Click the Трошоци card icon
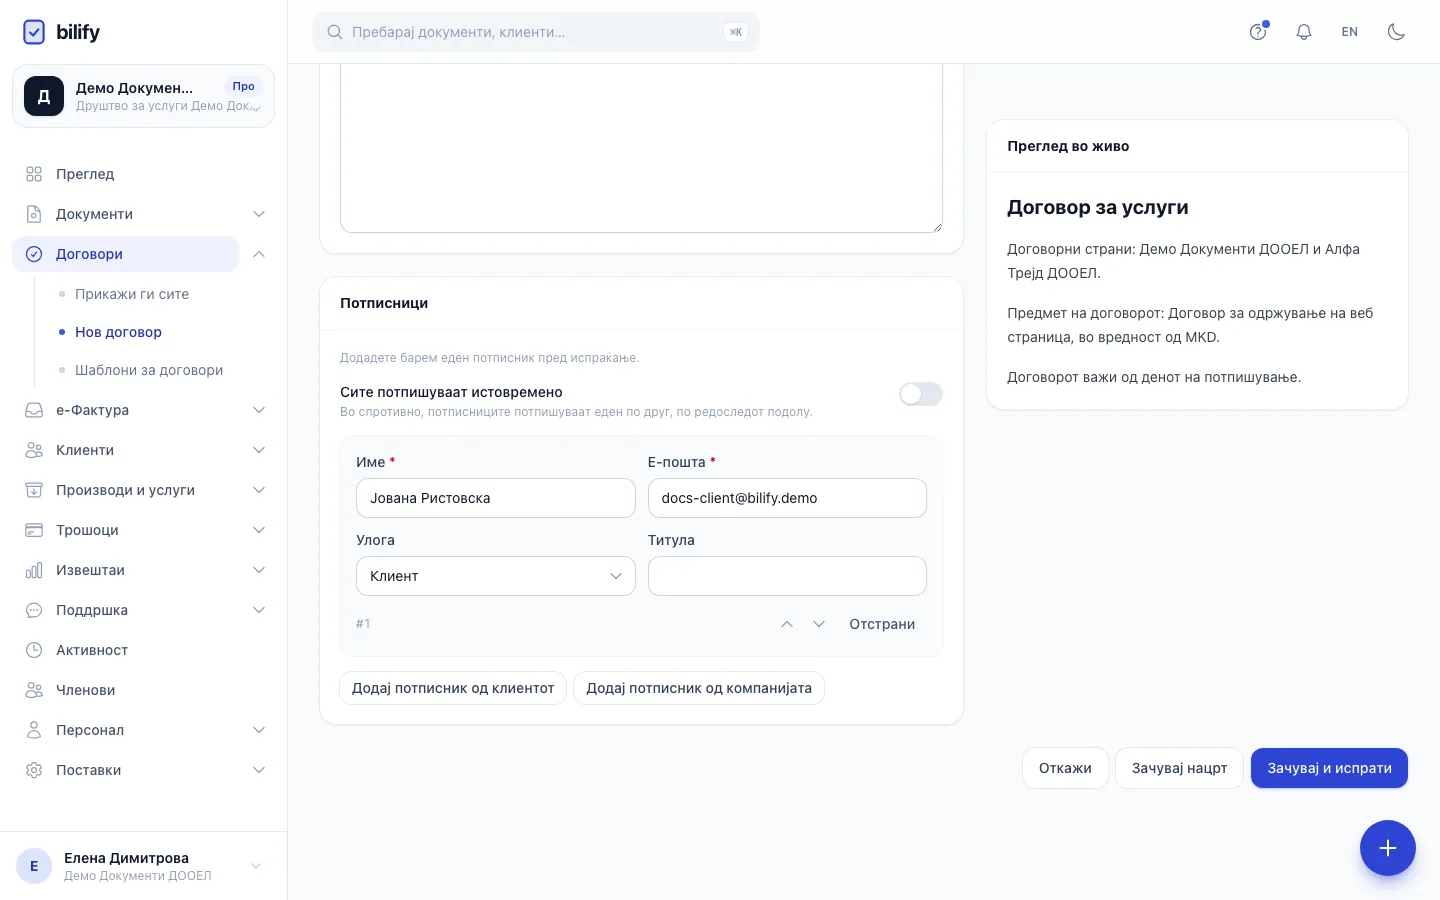1440x900 pixels. click(x=34, y=530)
